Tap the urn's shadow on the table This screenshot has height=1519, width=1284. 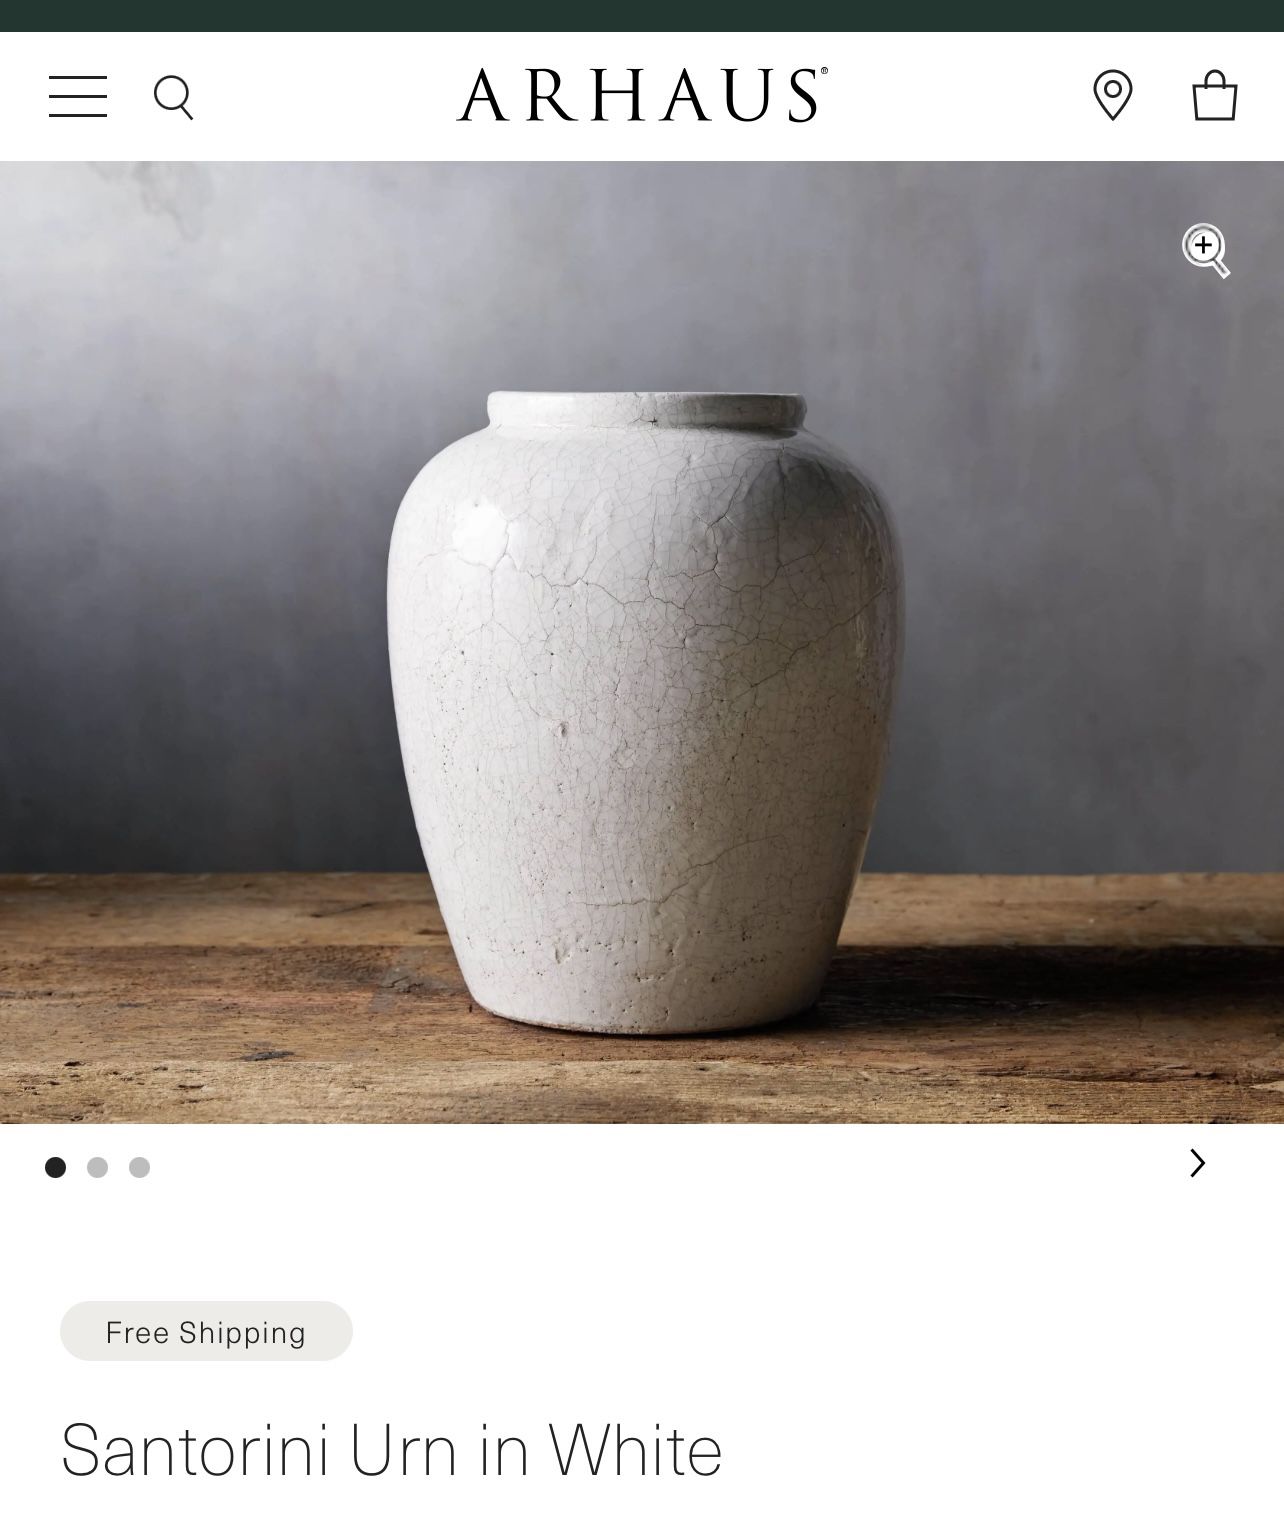click(1000, 985)
